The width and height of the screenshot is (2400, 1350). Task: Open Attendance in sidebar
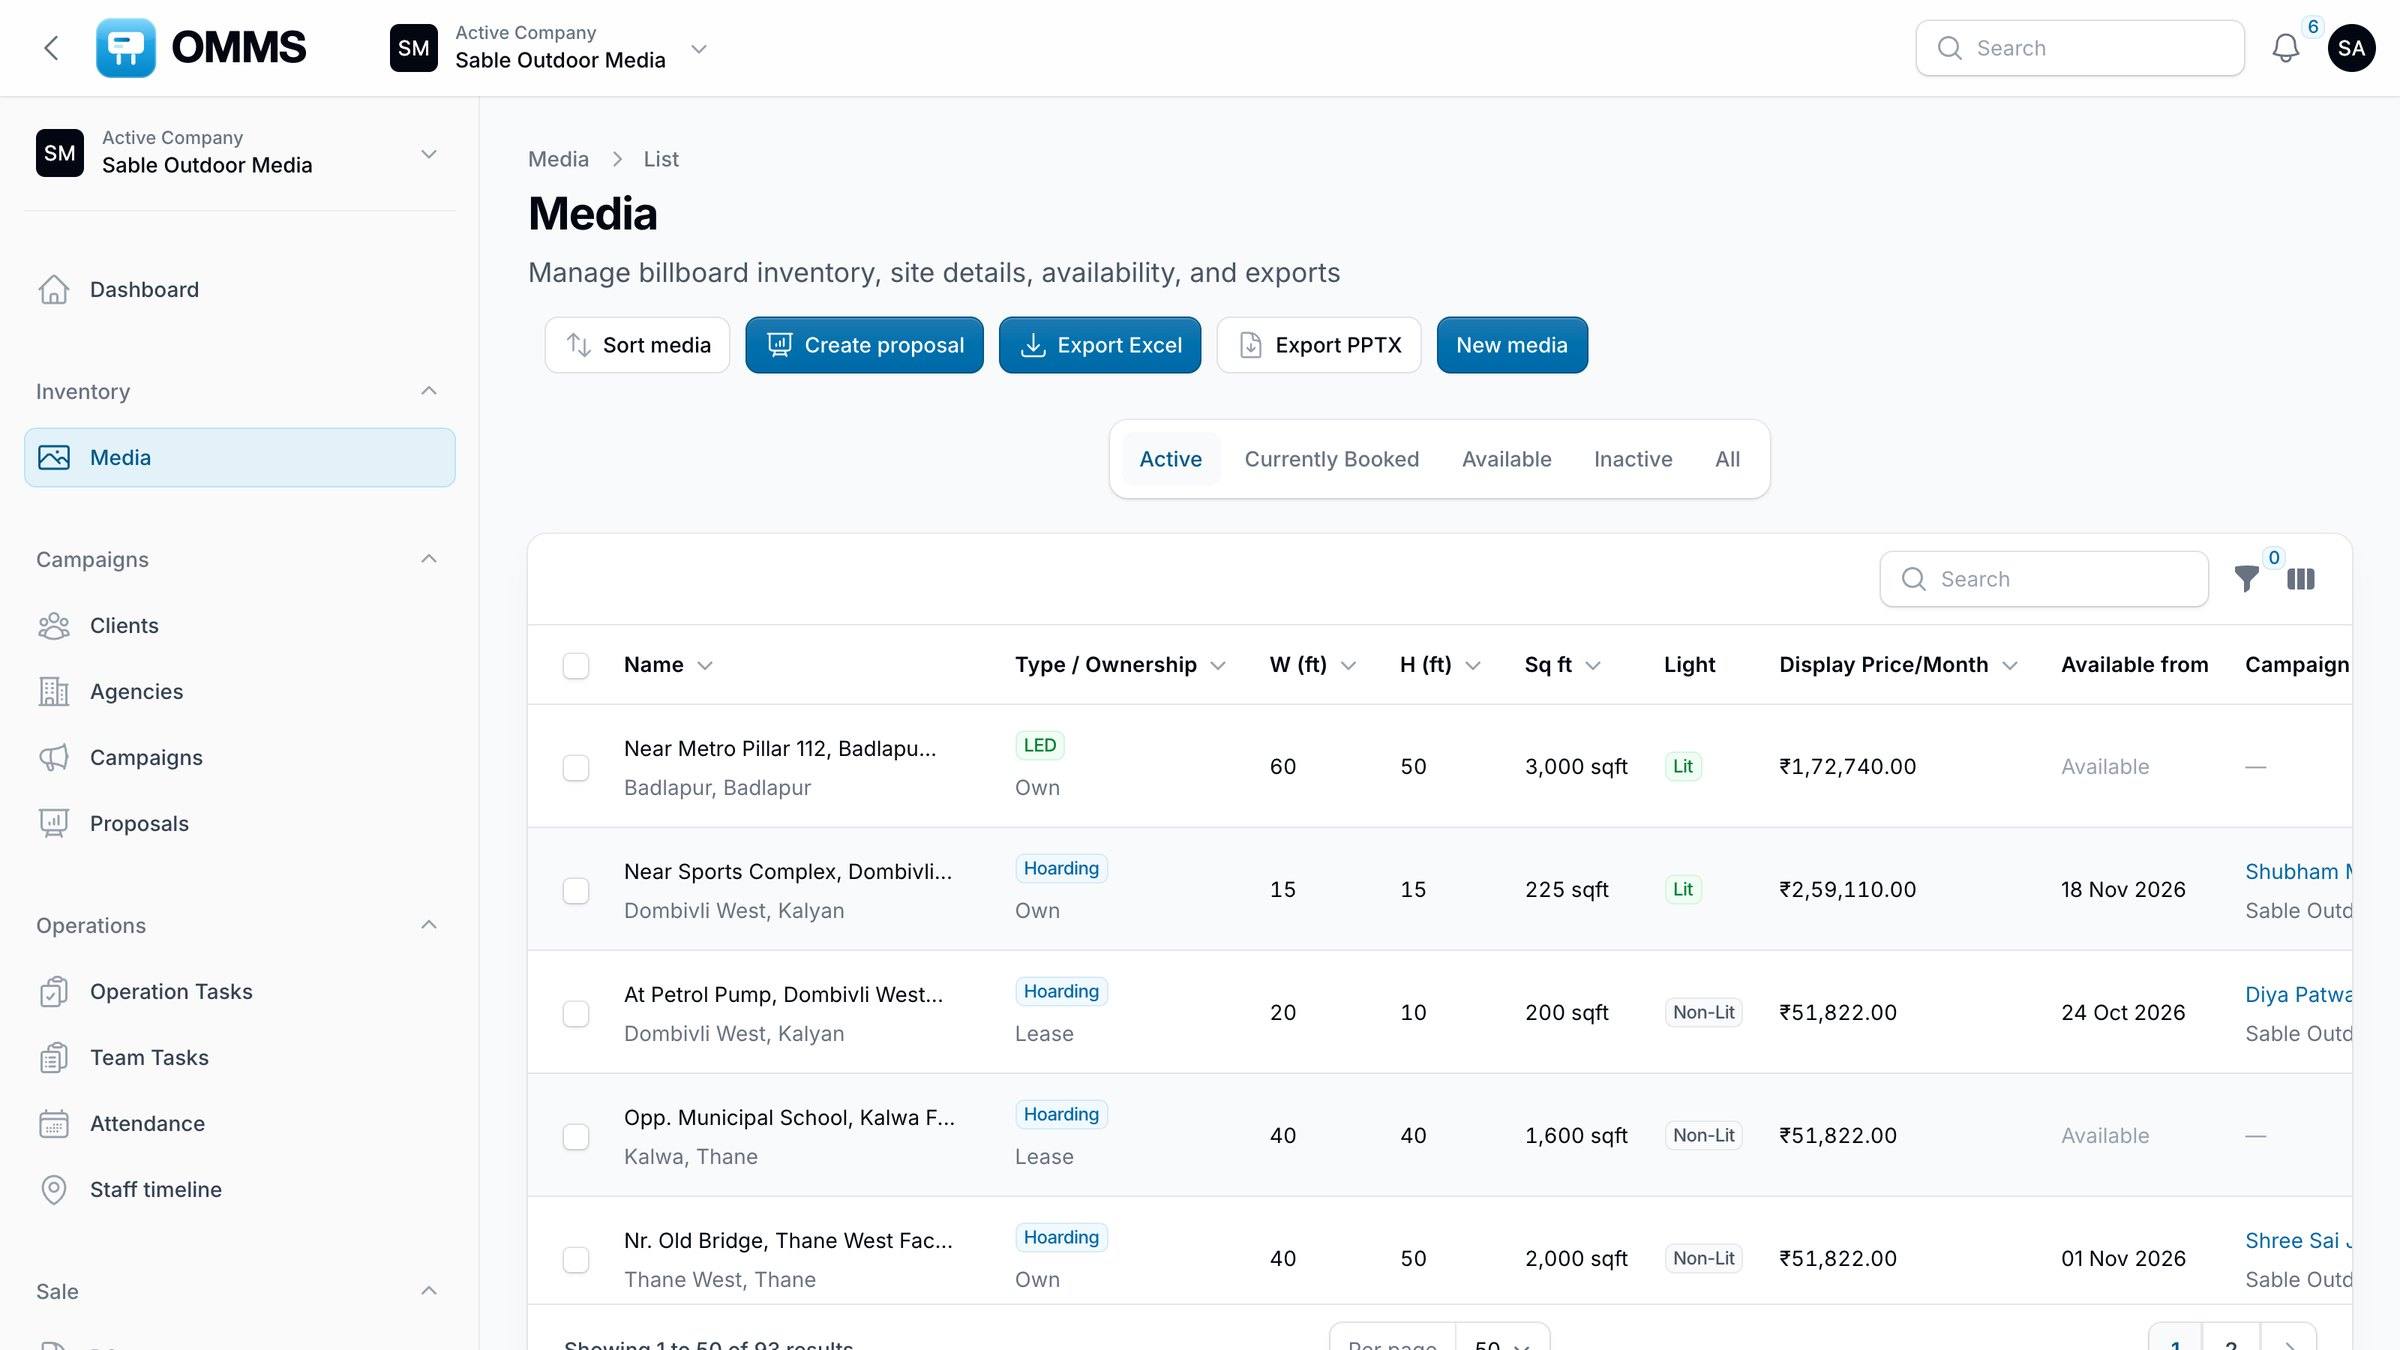point(240,1124)
